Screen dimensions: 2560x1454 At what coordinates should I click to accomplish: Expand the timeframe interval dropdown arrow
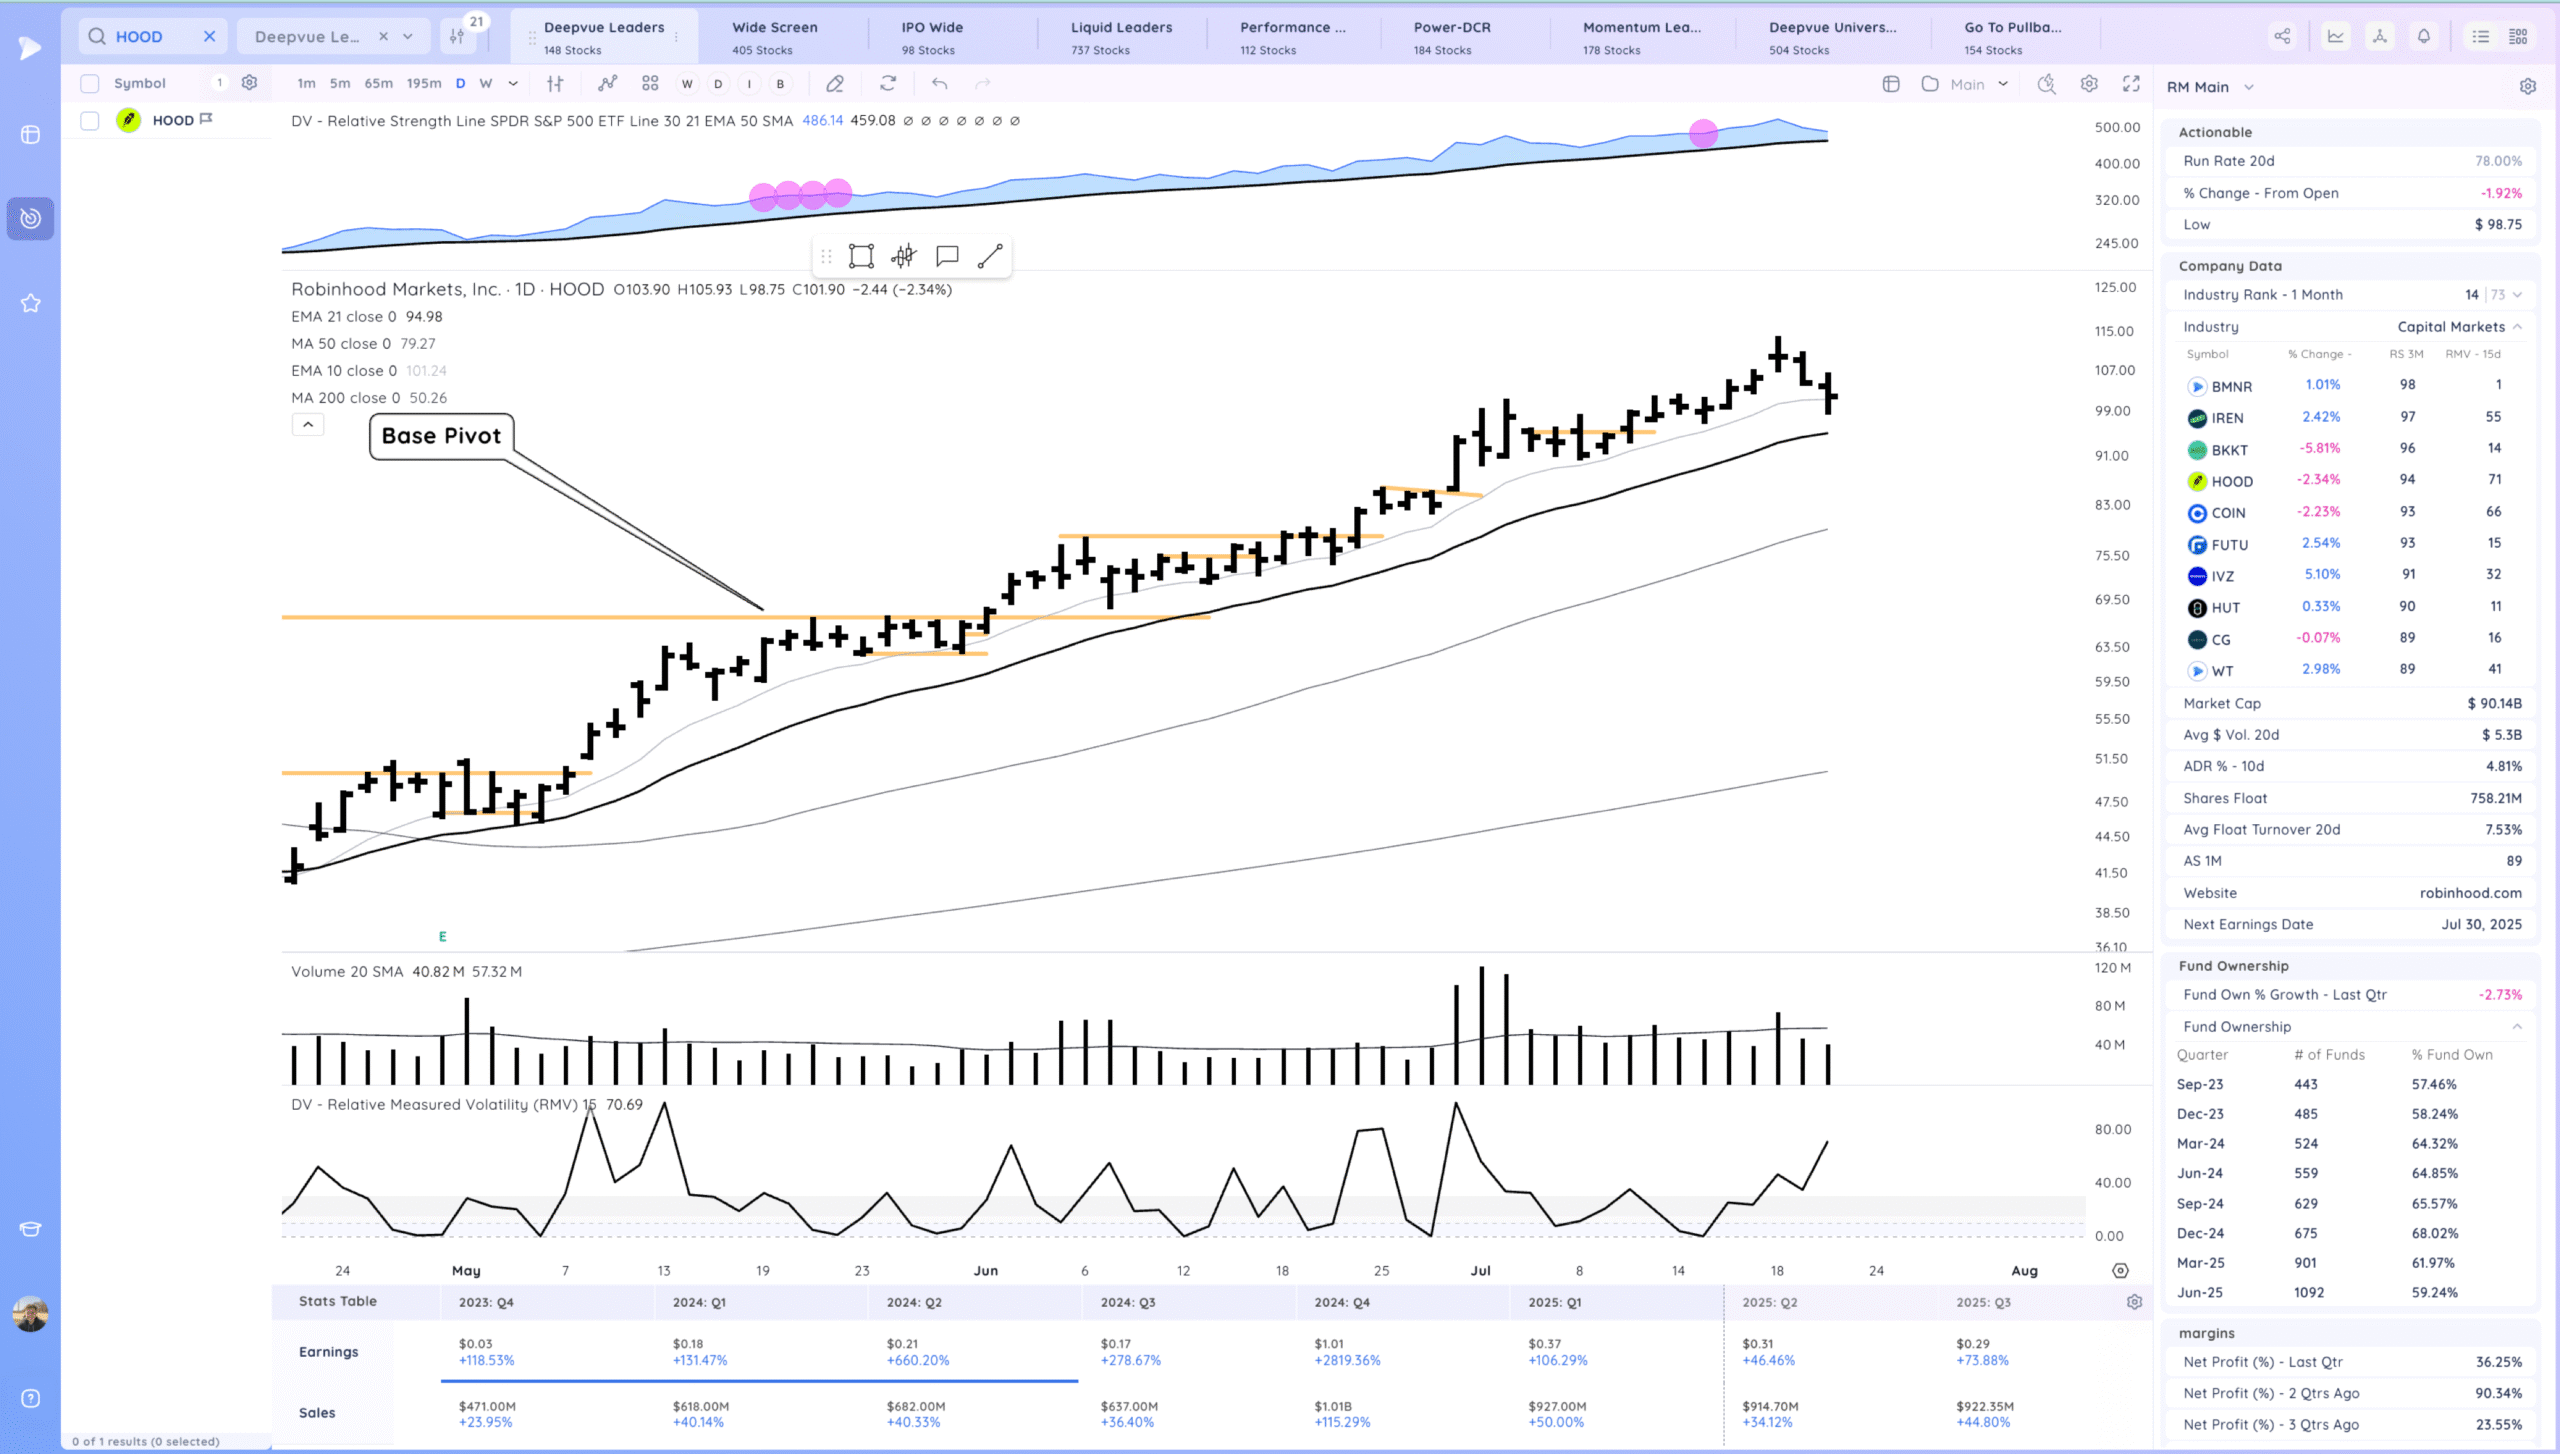click(x=513, y=84)
